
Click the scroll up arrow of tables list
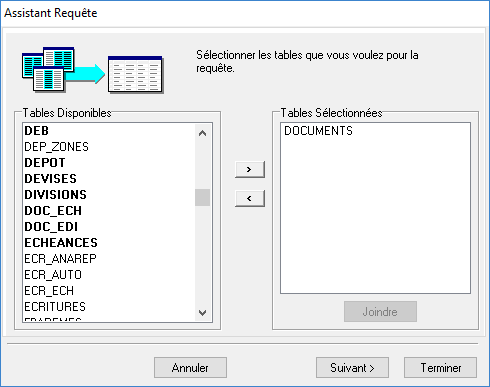[x=202, y=133]
